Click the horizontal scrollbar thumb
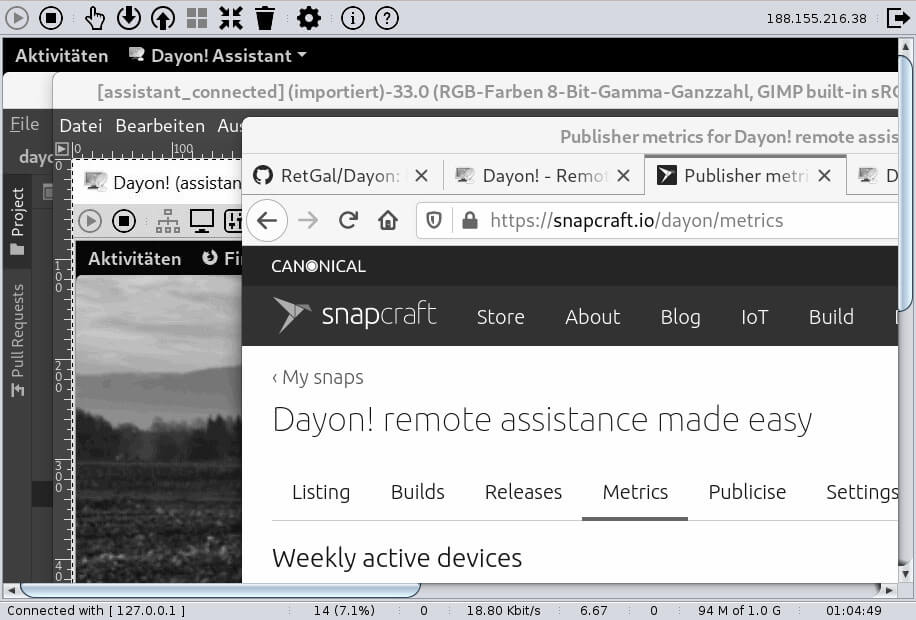 point(220,590)
